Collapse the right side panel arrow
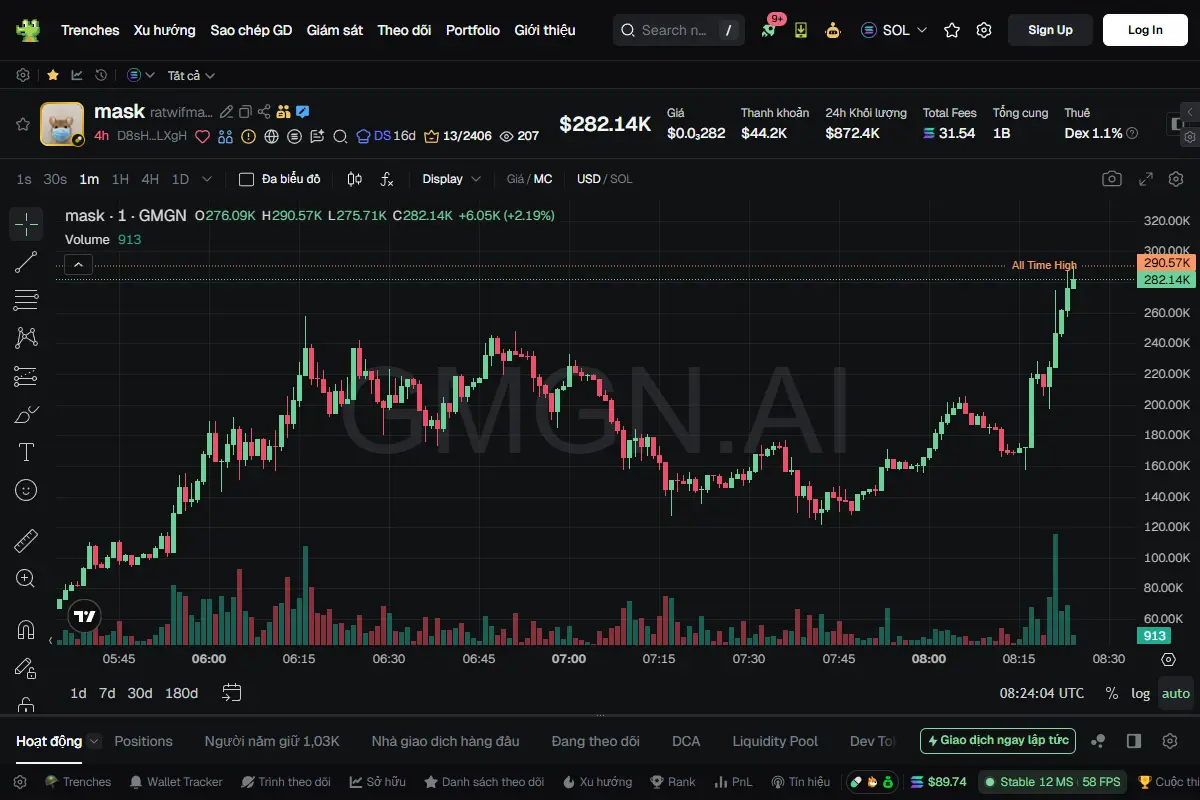 click(x=1189, y=112)
